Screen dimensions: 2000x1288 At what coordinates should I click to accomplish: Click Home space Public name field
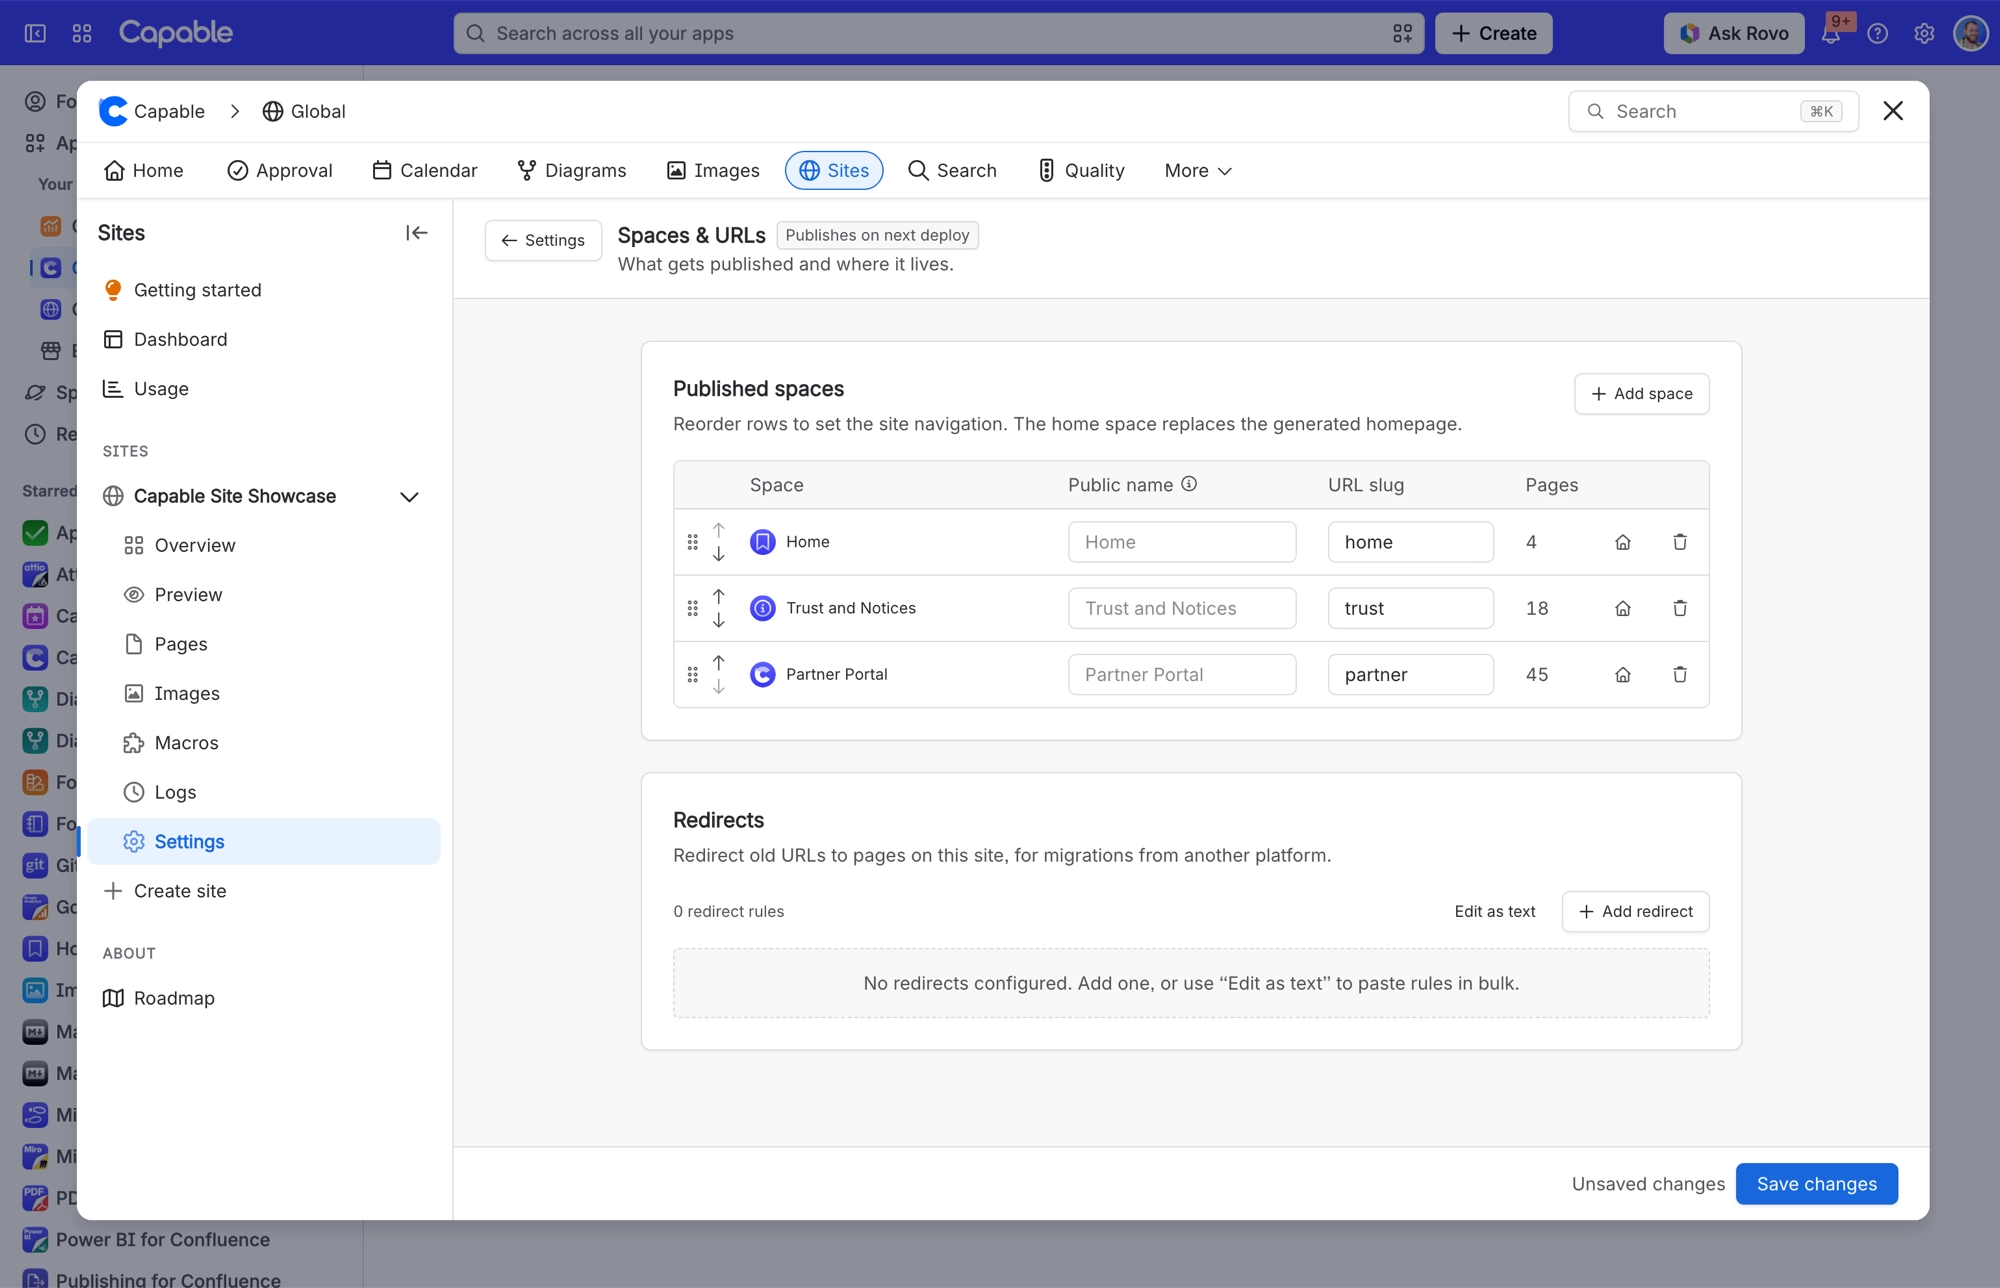(x=1182, y=542)
